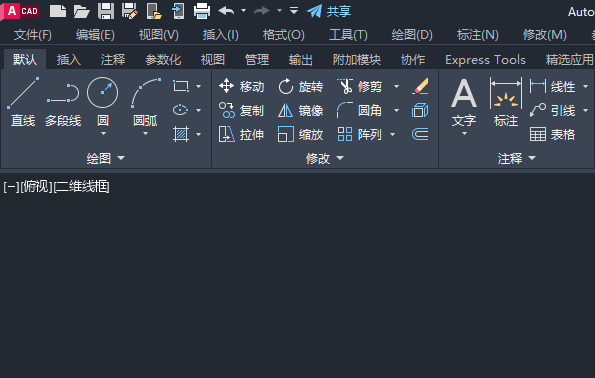This screenshot has width=595, height=378.
Task: Open the undo history dropdown arrow
Action: tap(244, 11)
